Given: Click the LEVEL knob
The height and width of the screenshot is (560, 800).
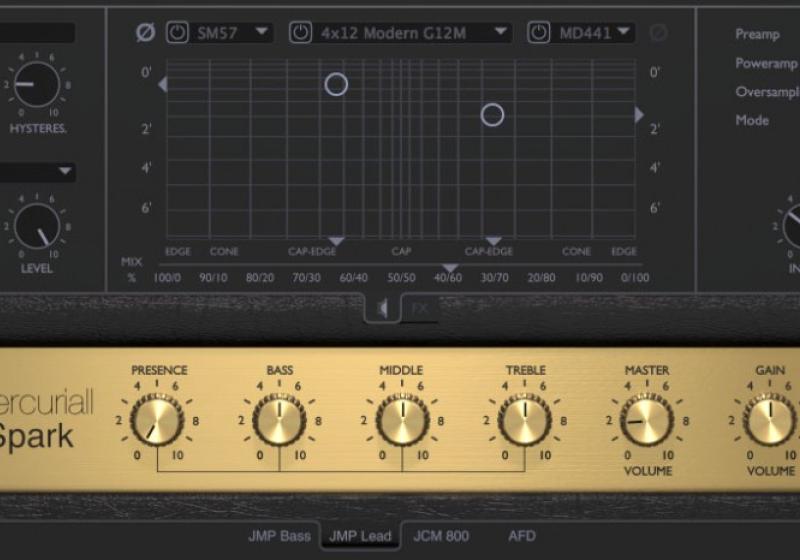Looking at the screenshot, I should tap(37, 226).
